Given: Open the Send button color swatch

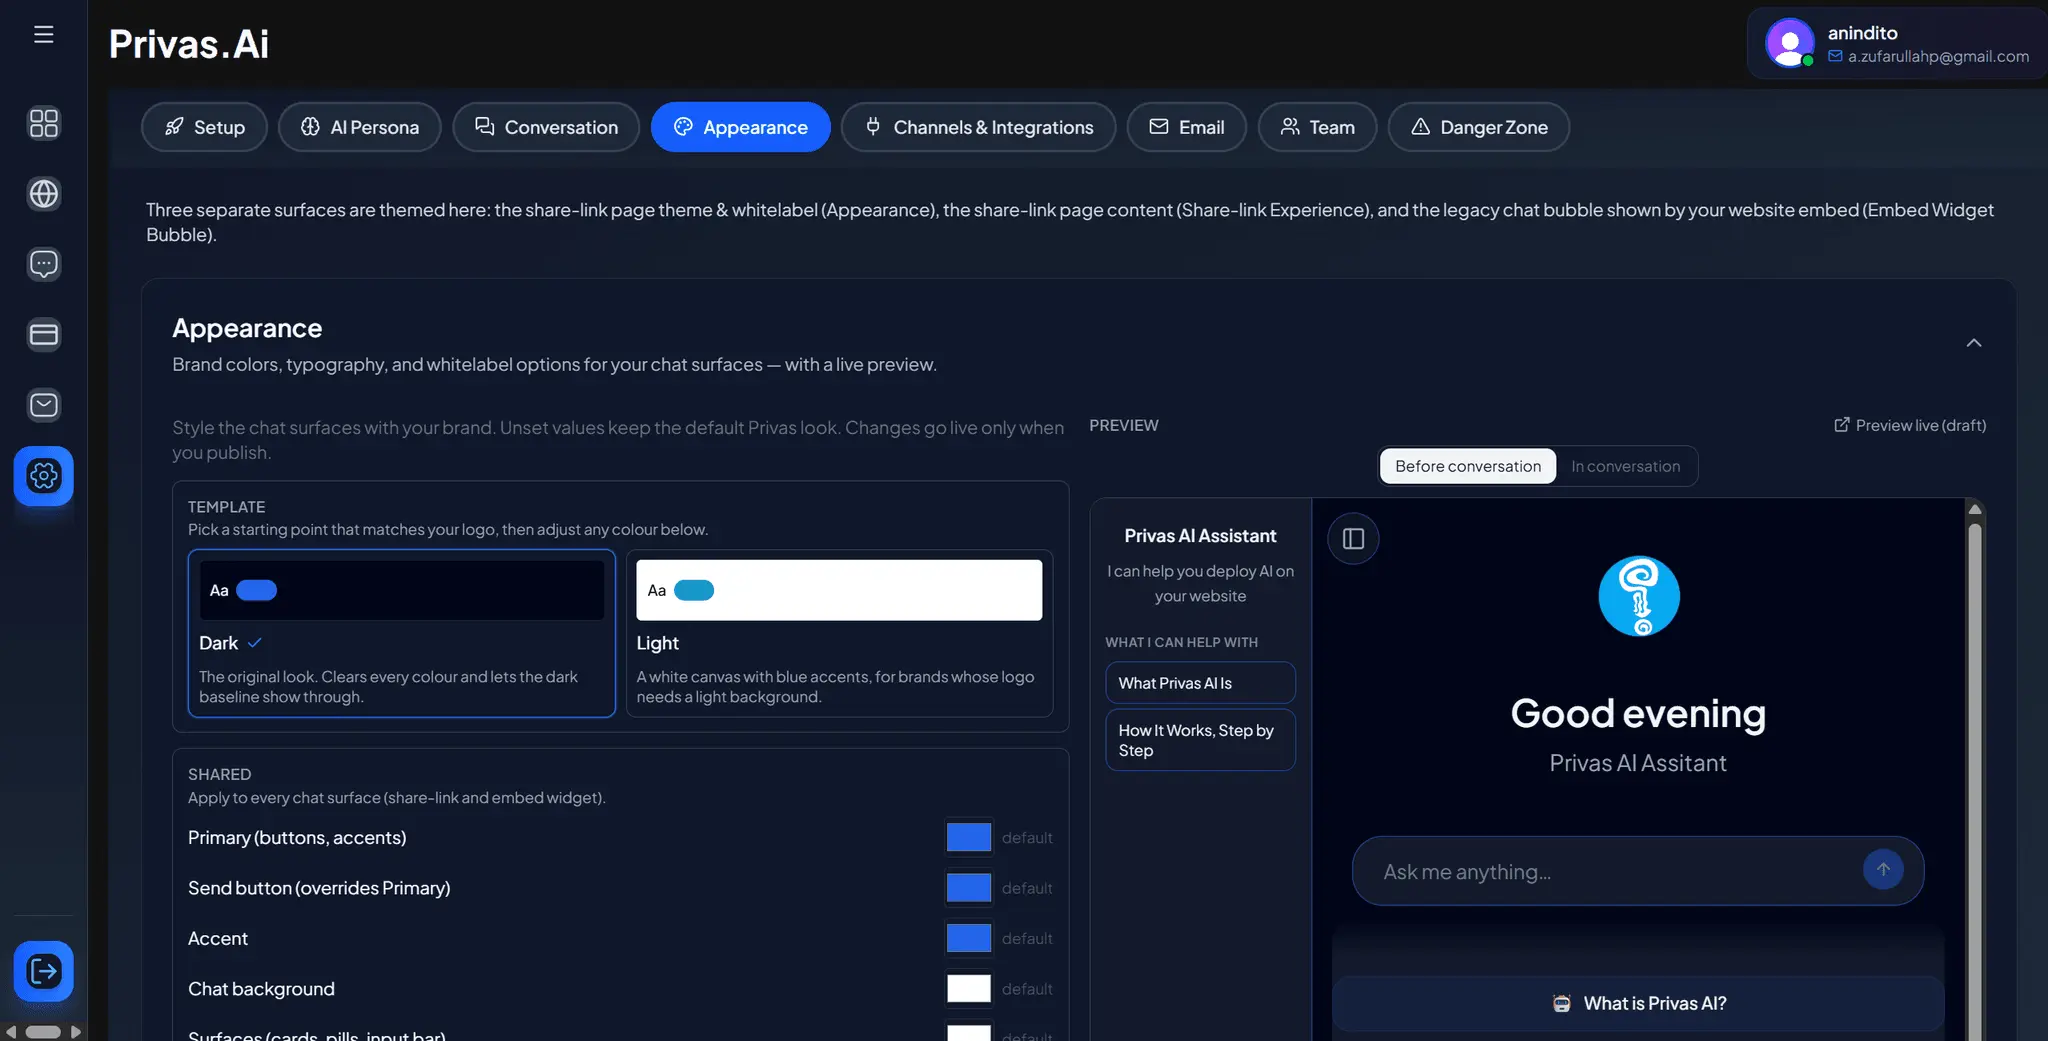Looking at the screenshot, I should pyautogui.click(x=969, y=887).
